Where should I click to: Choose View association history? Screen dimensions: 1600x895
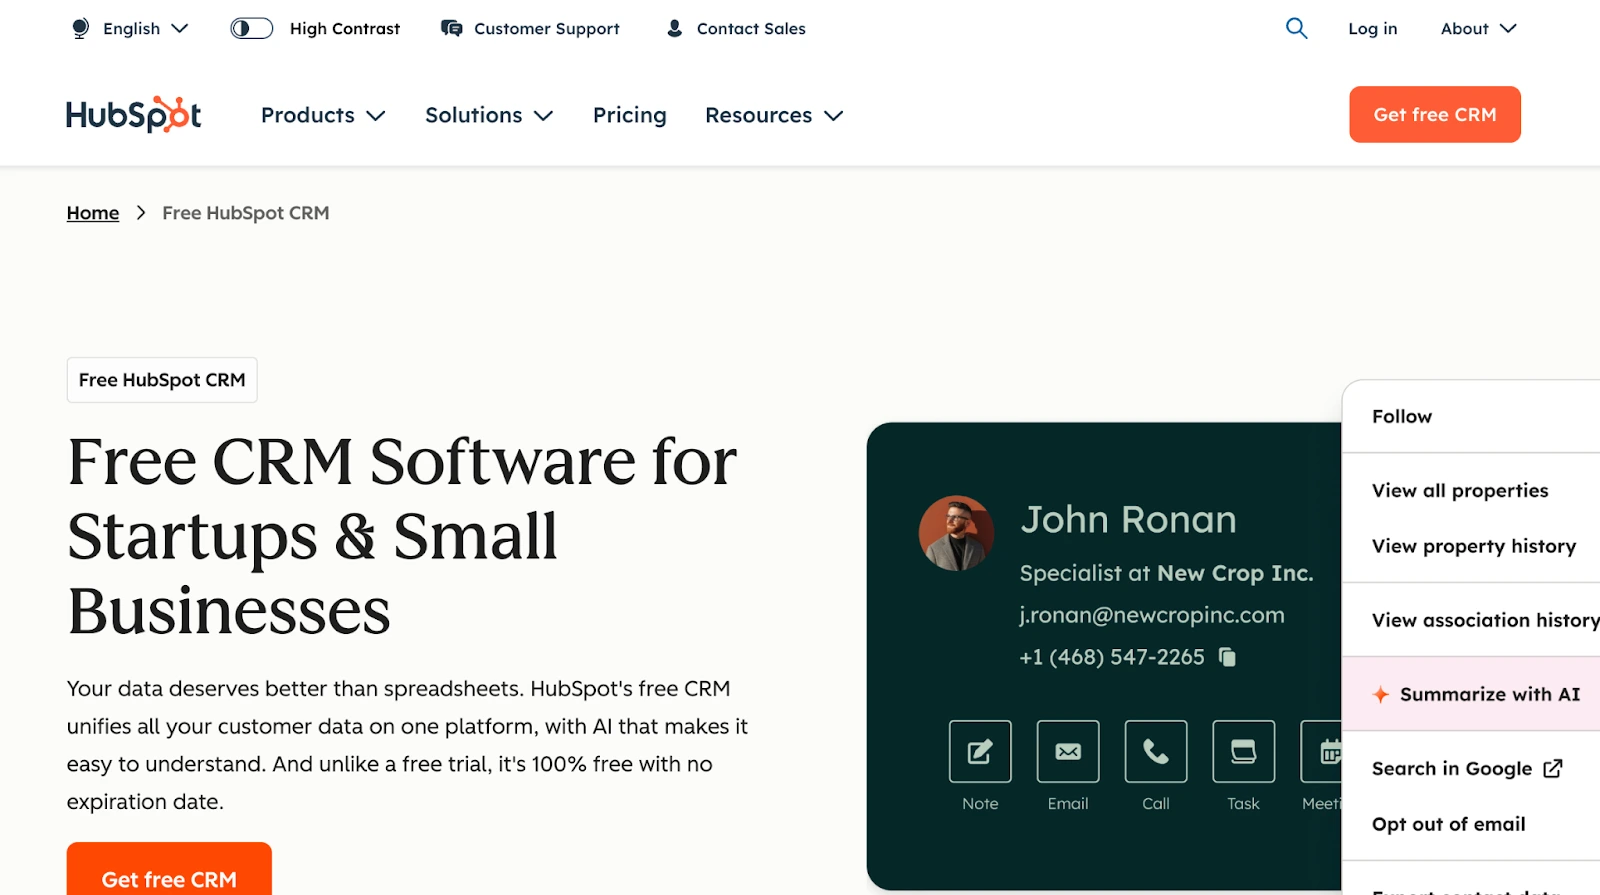[x=1486, y=620]
